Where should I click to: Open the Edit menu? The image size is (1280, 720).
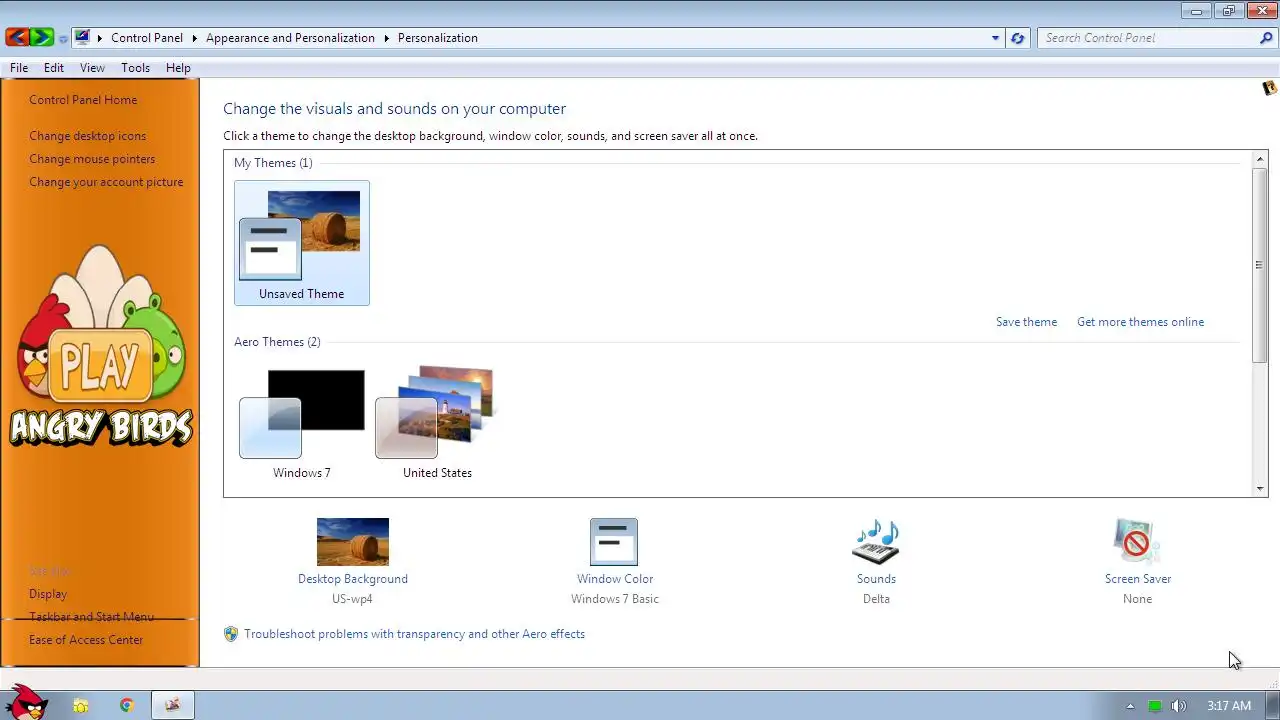click(x=54, y=68)
